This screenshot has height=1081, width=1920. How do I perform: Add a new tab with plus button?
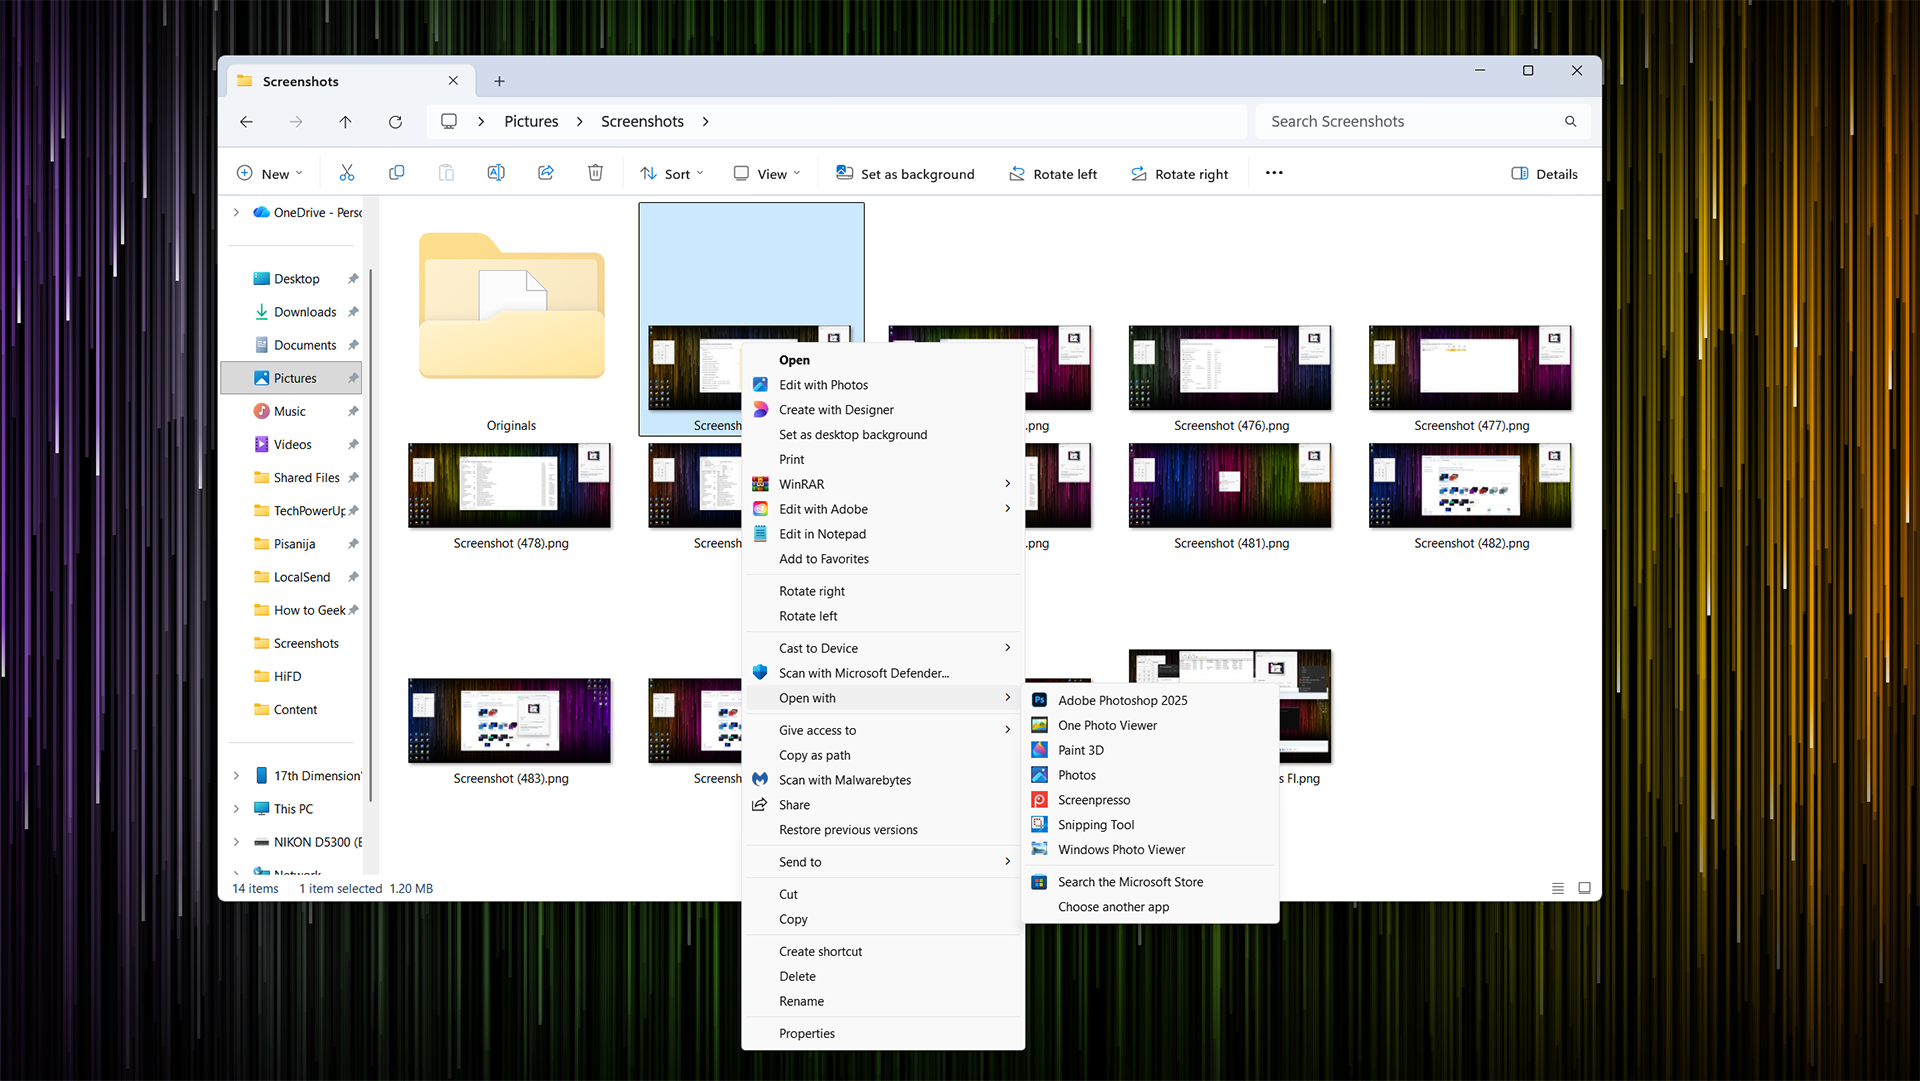[499, 81]
